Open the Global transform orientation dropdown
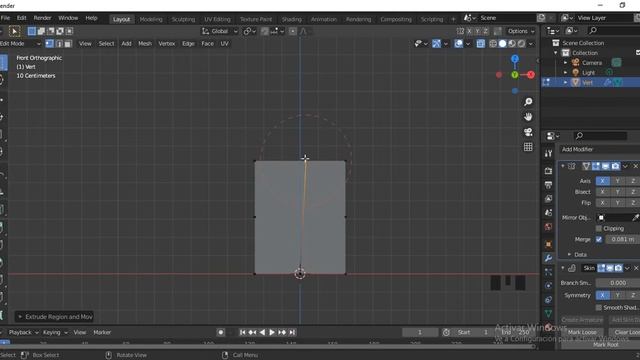 pyautogui.click(x=220, y=31)
